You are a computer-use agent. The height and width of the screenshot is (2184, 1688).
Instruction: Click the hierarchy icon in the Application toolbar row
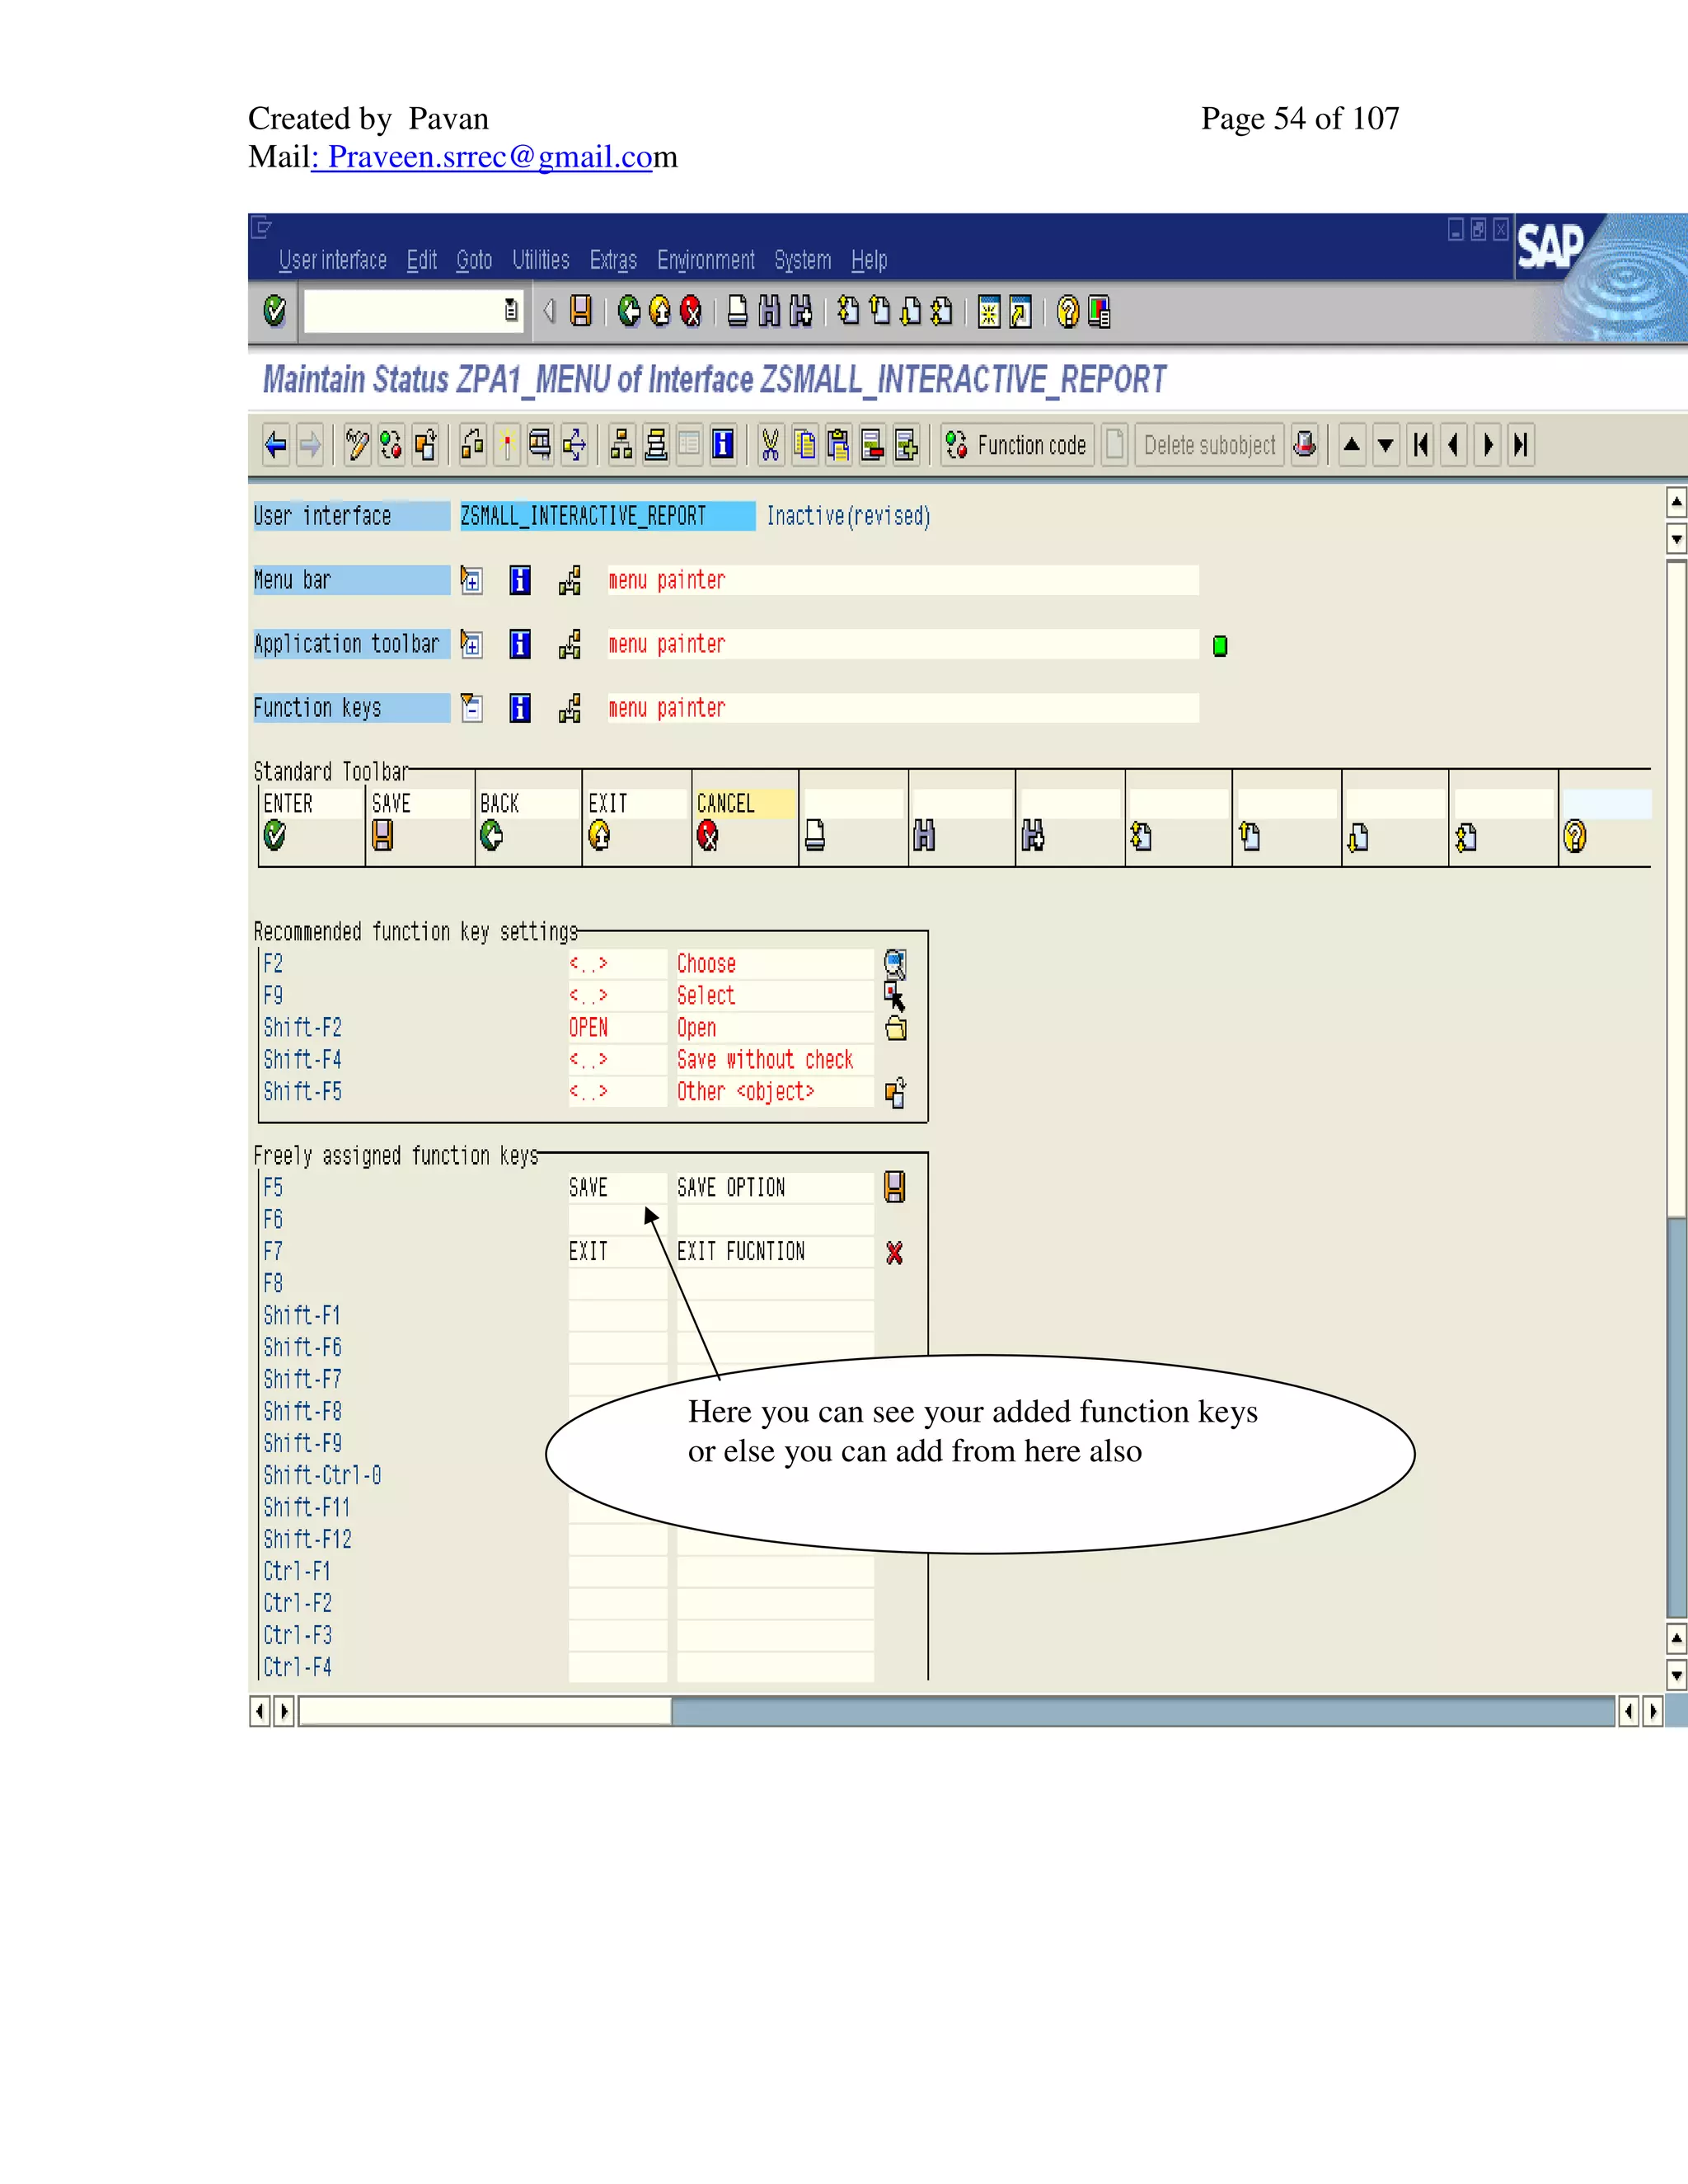click(570, 644)
